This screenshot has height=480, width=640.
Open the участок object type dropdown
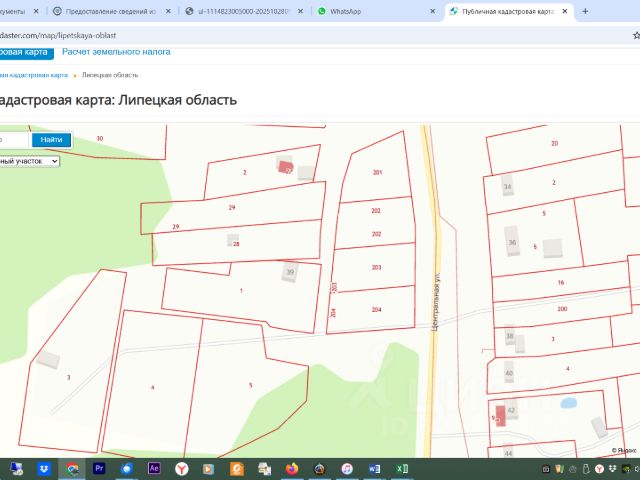coord(29,161)
